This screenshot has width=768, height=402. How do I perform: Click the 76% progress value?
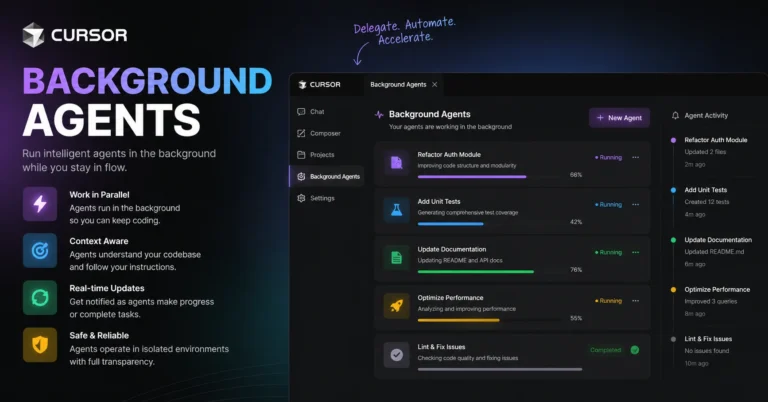[x=576, y=270]
